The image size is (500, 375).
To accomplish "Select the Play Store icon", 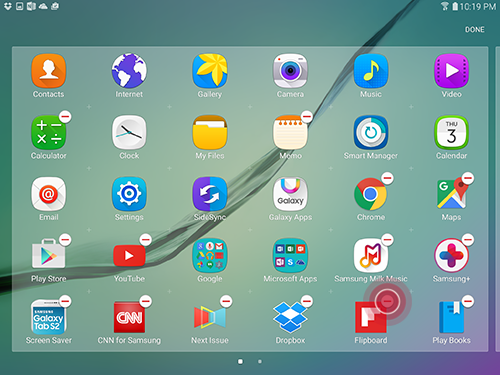I will [x=48, y=255].
